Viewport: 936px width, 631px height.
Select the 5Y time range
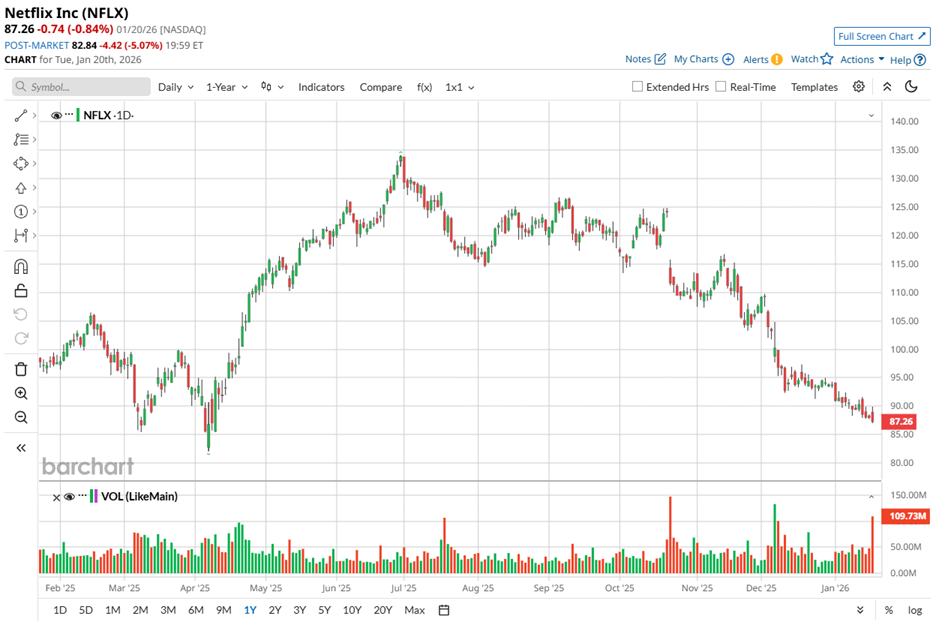click(324, 610)
